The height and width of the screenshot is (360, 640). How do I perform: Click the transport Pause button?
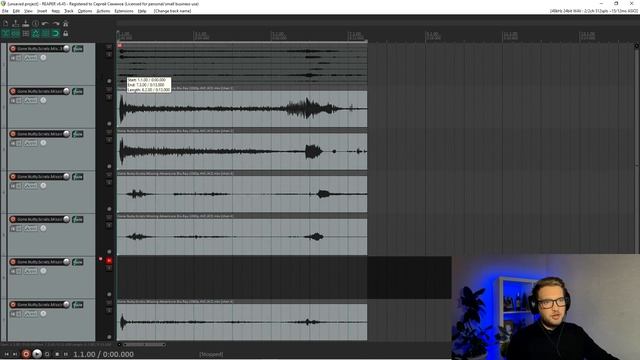click(x=66, y=354)
